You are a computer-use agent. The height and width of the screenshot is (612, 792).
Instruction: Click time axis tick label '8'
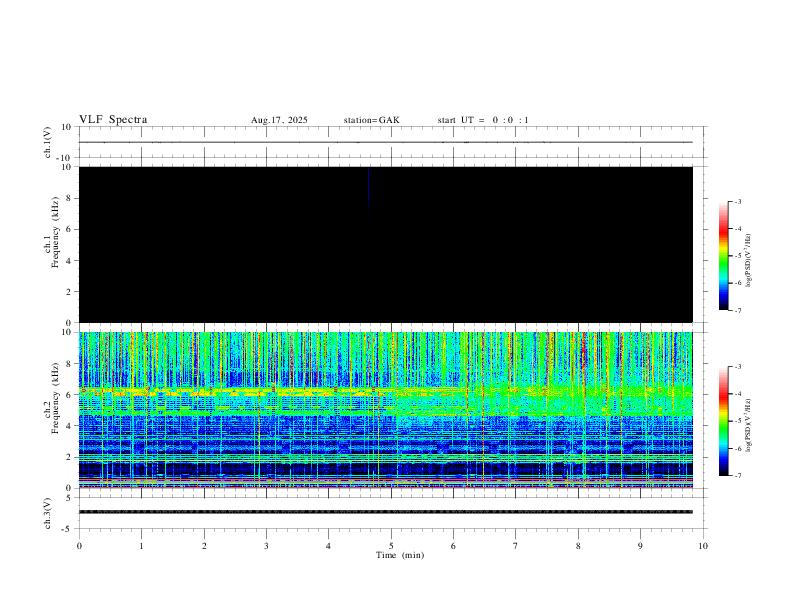(x=578, y=546)
